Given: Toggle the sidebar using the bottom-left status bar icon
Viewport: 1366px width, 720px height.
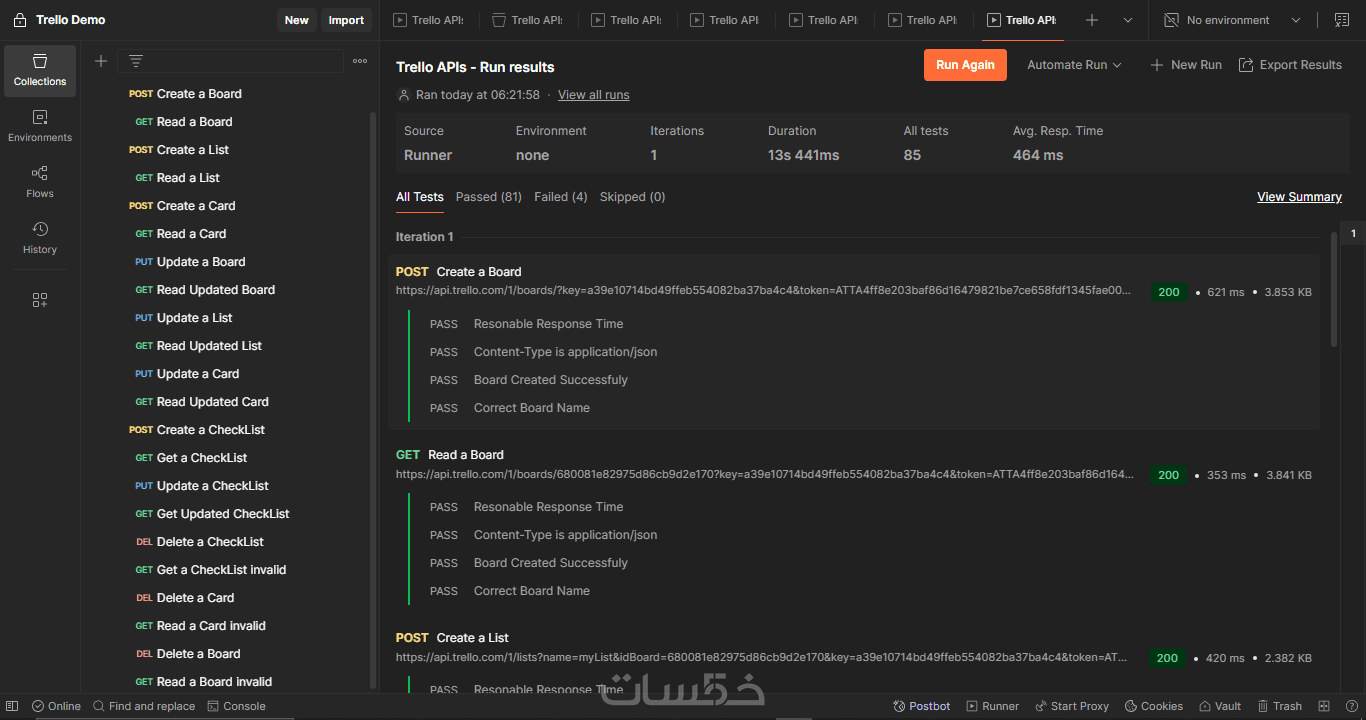Looking at the screenshot, I should (x=13, y=706).
